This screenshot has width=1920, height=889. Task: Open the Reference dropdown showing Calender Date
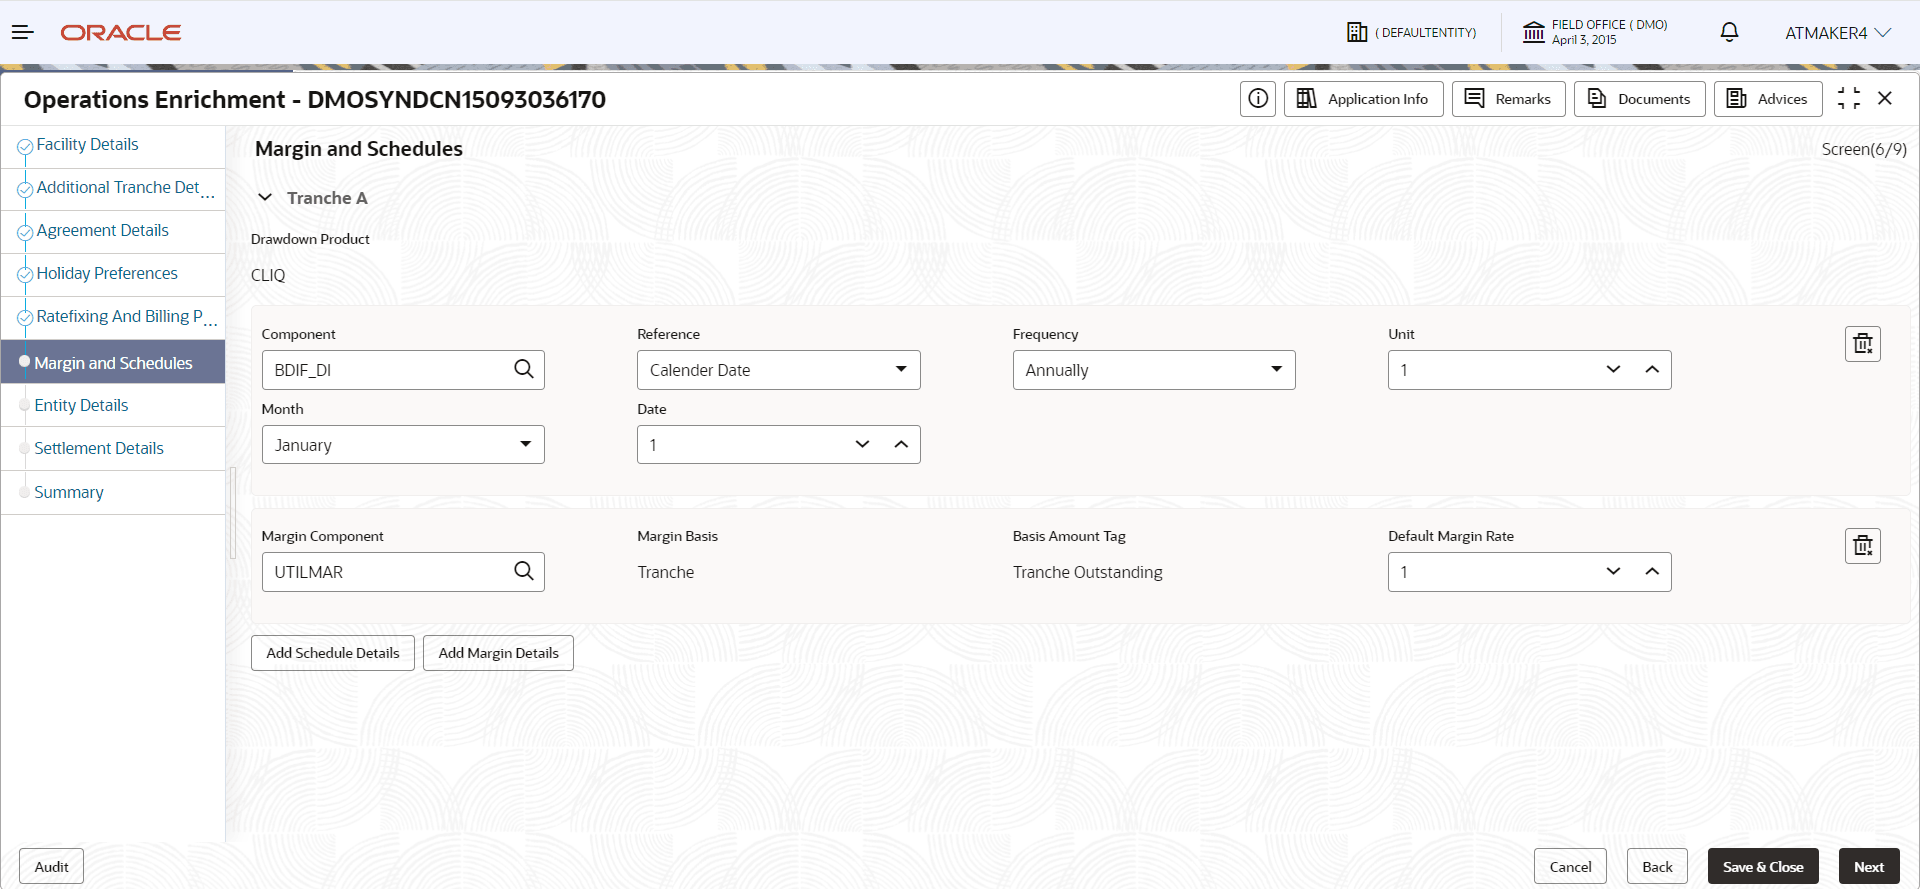coord(778,370)
